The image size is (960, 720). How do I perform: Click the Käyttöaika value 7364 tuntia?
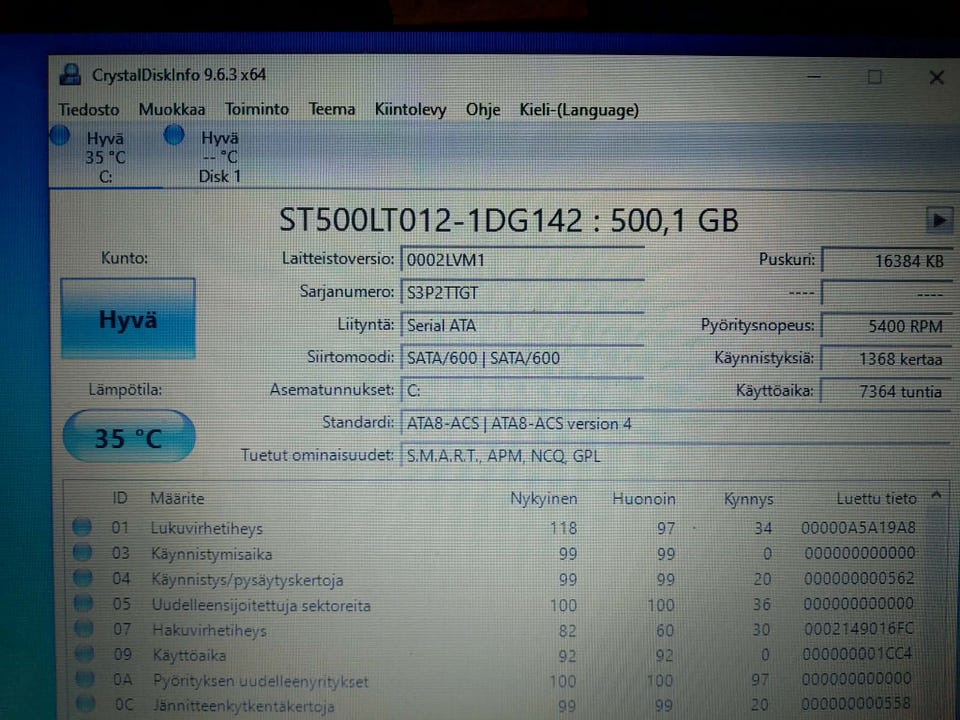click(x=887, y=391)
